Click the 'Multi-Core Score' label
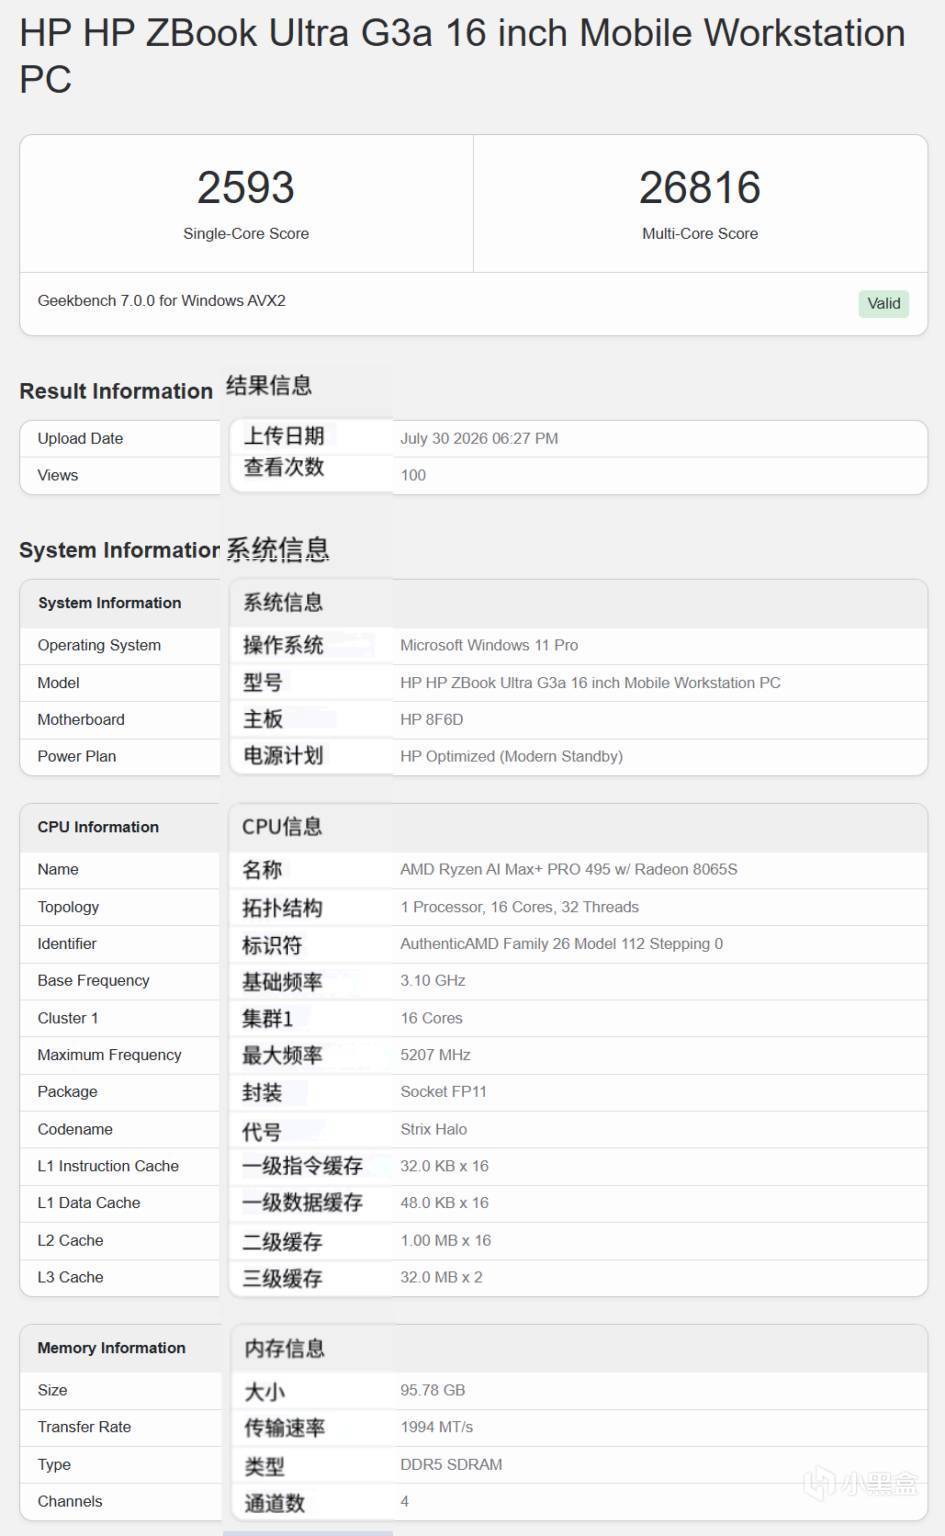The image size is (945, 1536). tap(700, 233)
